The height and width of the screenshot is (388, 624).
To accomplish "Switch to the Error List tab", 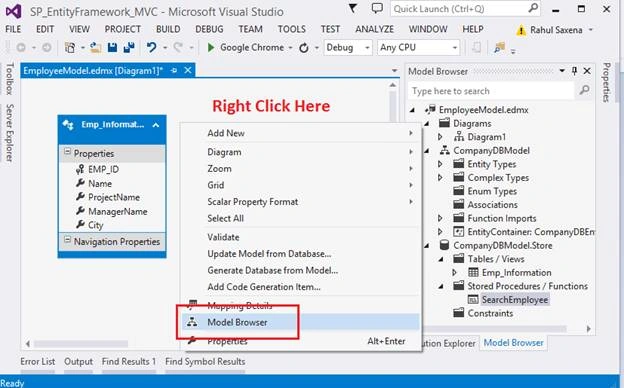I will [37, 361].
